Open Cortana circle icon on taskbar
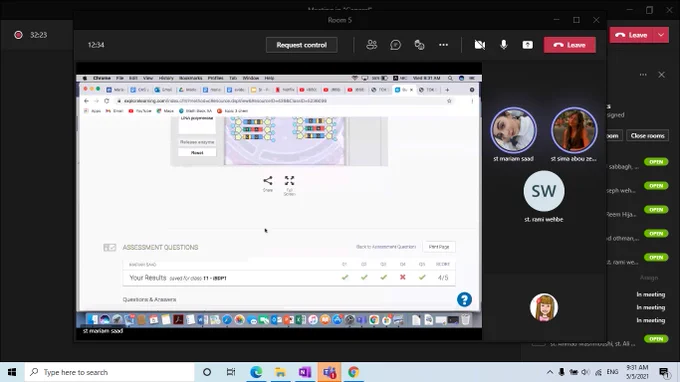 point(207,372)
